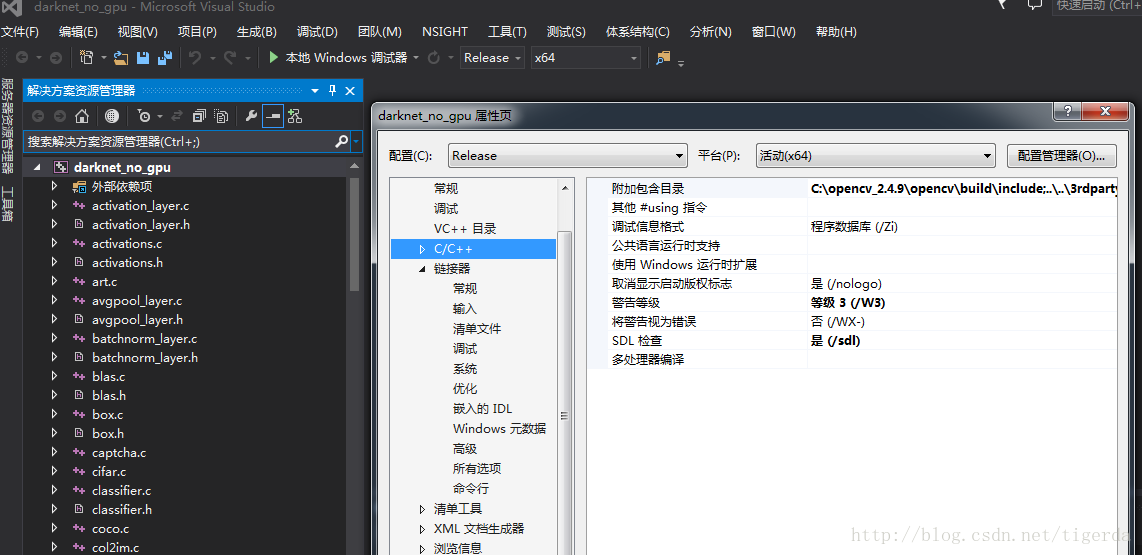Open the 生成(B) menu

pos(256,31)
